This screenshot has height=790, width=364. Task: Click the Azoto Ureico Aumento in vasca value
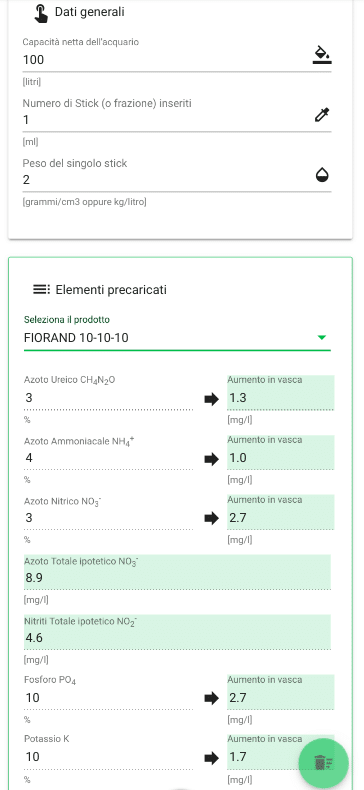[280, 398]
